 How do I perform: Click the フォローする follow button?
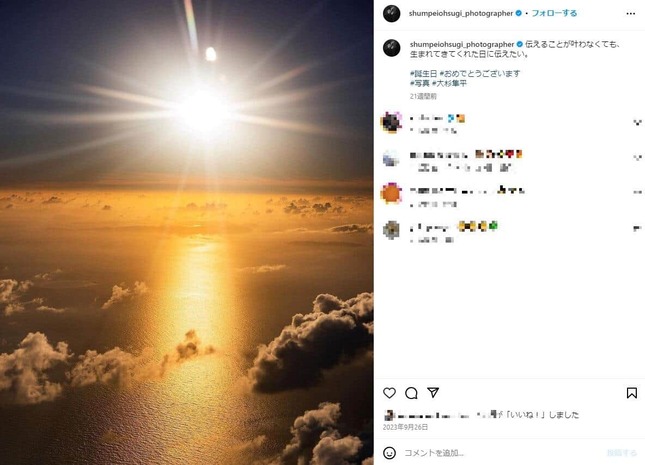click(x=554, y=14)
